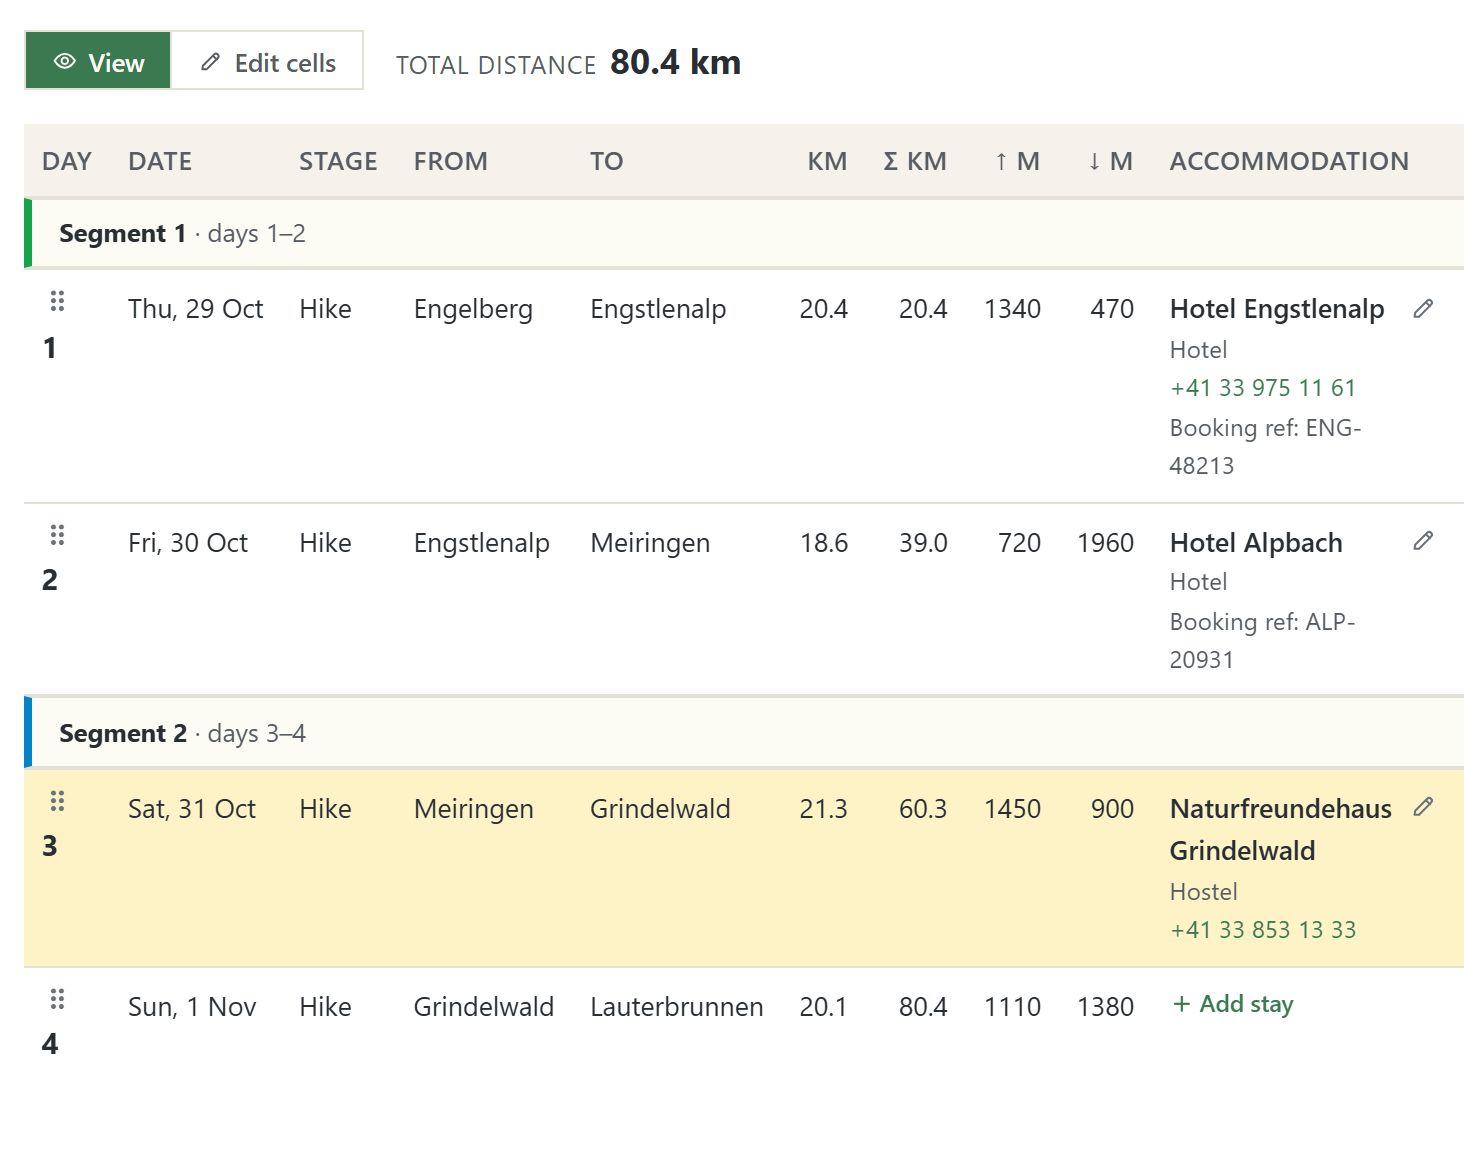Edit Hotel Engstlenalp accommodation with pencil icon
1464x1170 pixels.
tap(1423, 309)
